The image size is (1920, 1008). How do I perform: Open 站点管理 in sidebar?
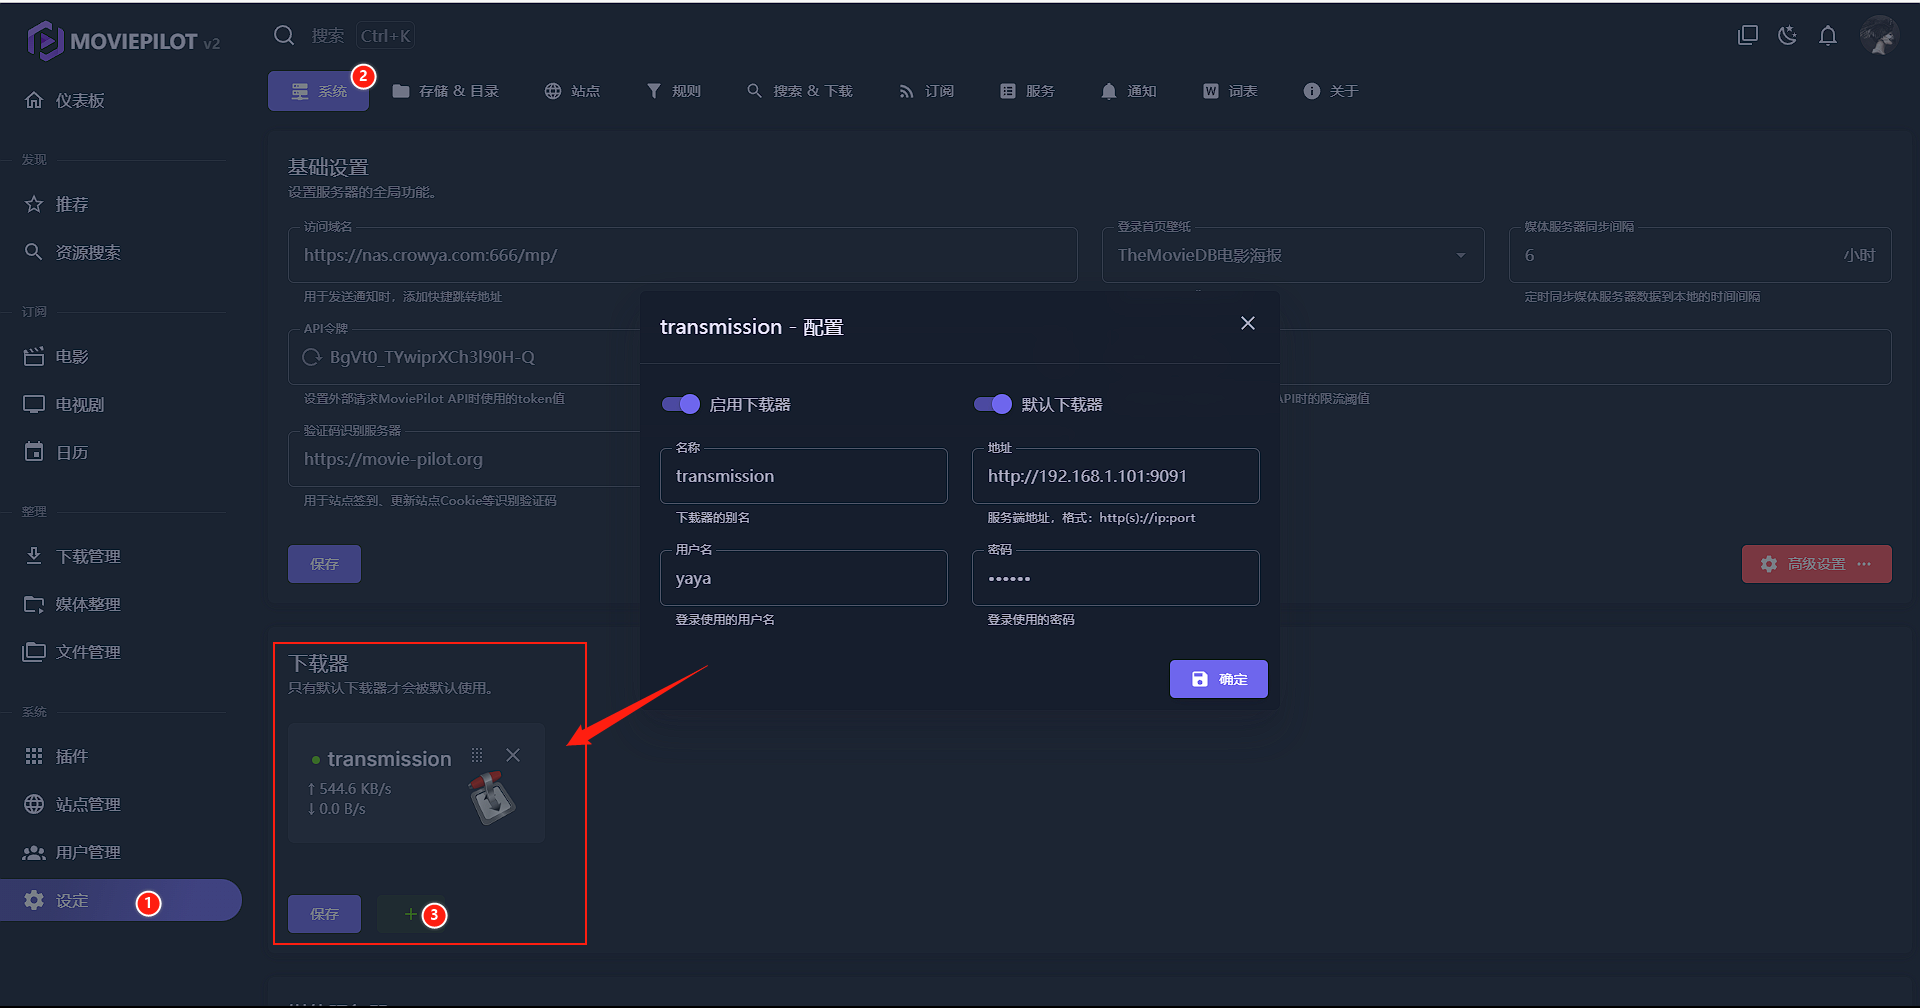(120, 804)
